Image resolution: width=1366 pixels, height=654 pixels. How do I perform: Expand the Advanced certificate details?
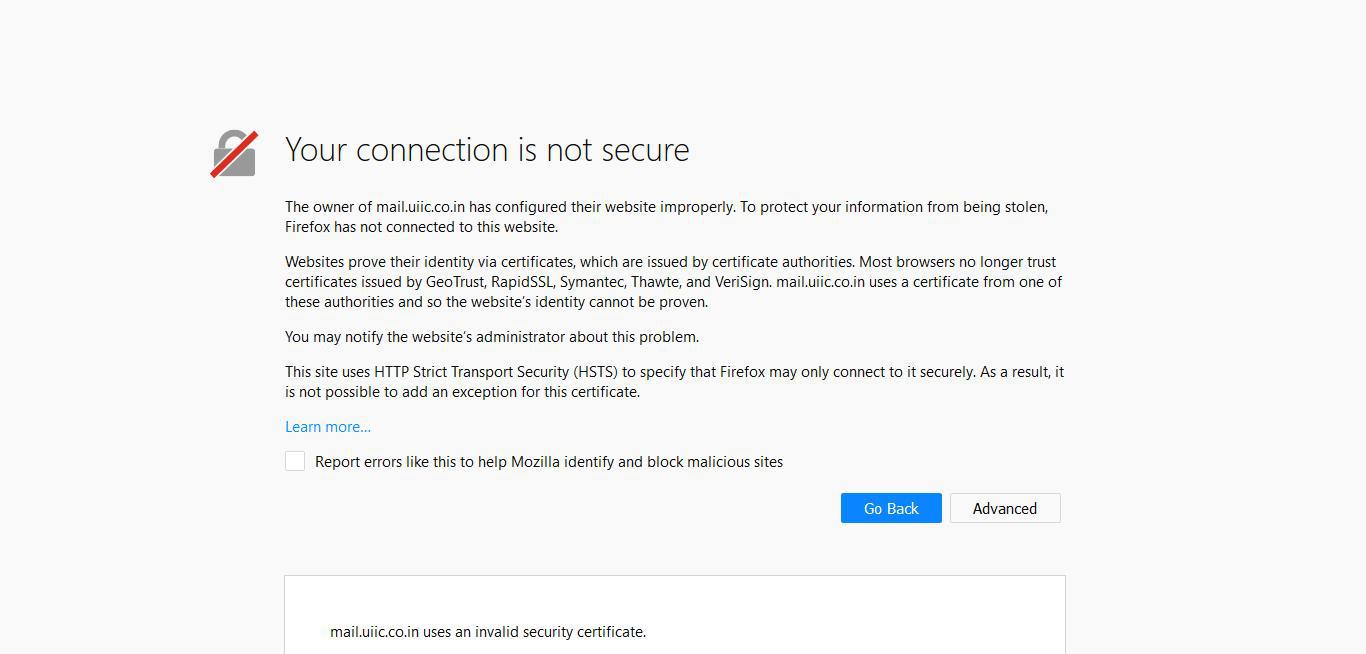pyautogui.click(x=1004, y=508)
